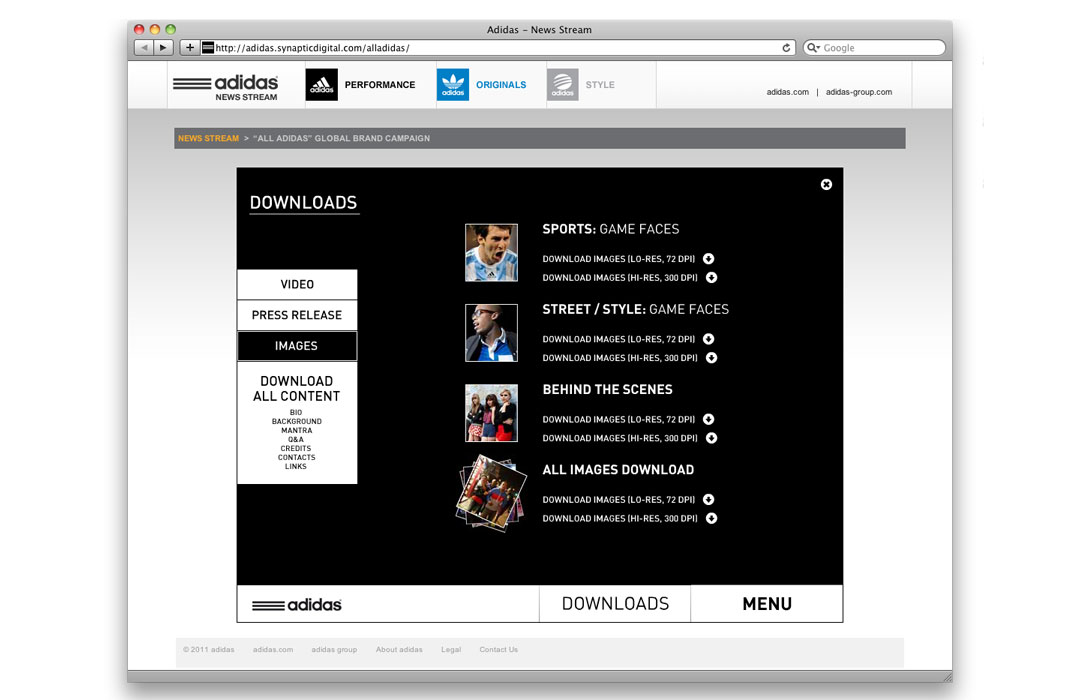Click NEWS STREAM breadcrumb link

tap(208, 138)
